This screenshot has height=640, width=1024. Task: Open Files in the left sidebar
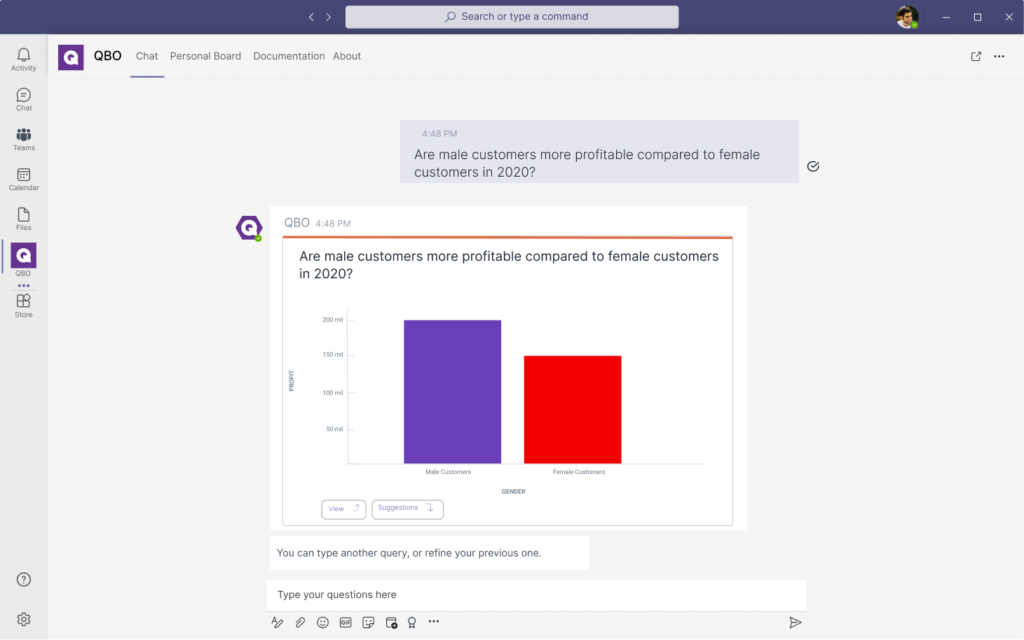point(23,219)
